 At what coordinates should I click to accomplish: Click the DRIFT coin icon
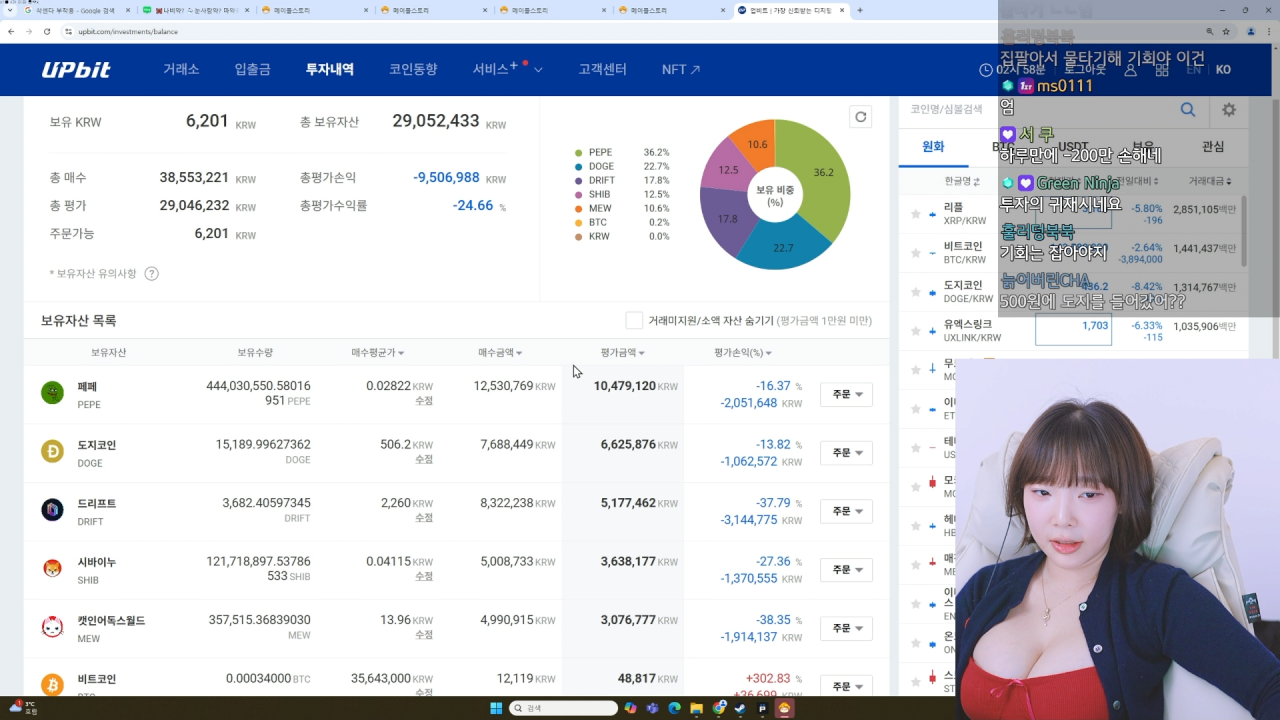pyautogui.click(x=52, y=510)
